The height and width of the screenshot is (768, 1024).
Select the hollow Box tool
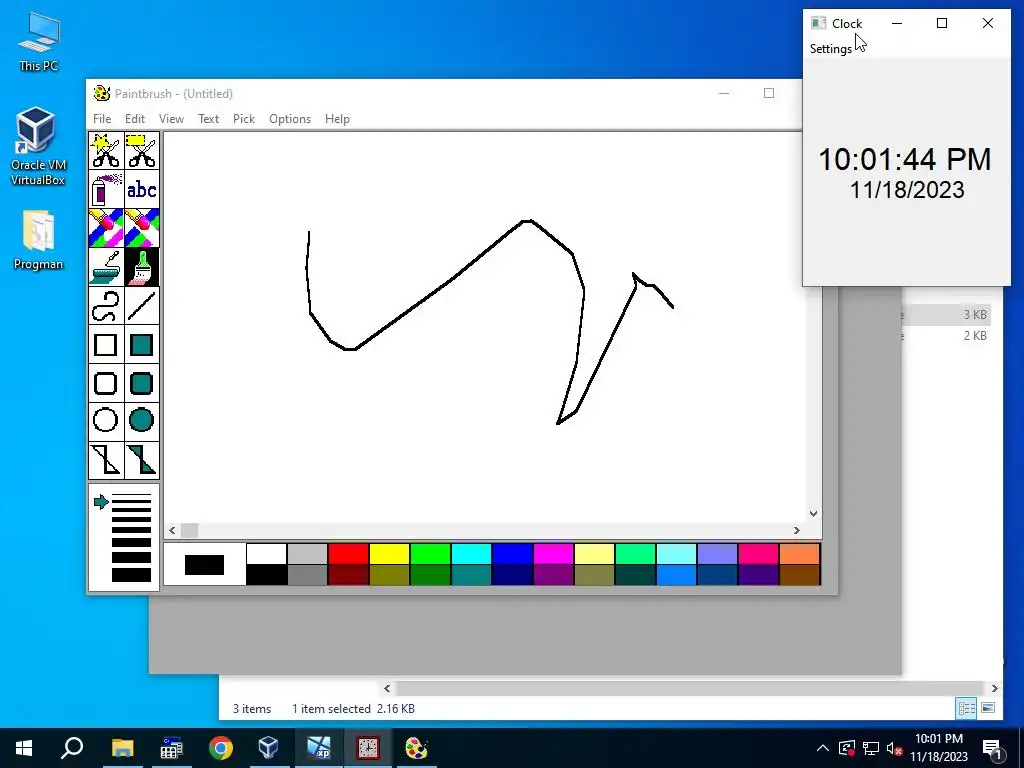click(x=106, y=345)
